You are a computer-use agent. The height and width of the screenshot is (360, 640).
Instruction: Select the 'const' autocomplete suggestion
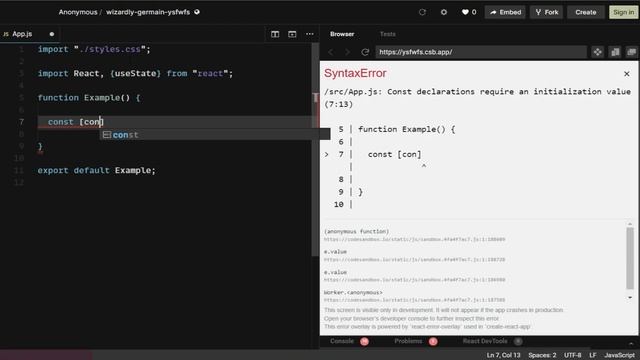215,135
